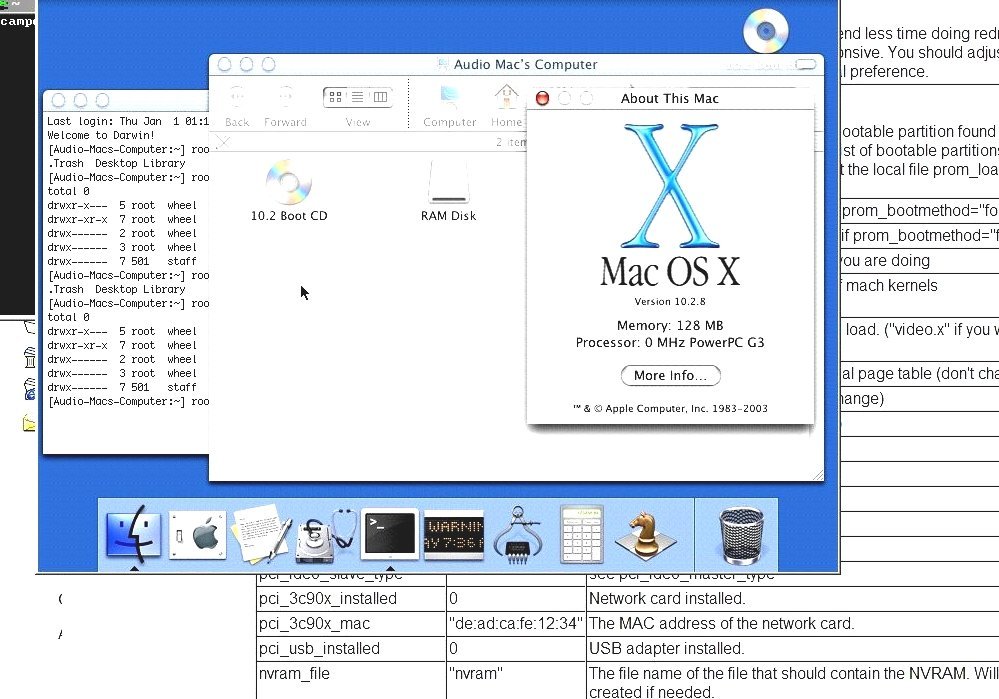Switch Finder to icon view
The width and height of the screenshot is (999, 699).
(x=335, y=97)
